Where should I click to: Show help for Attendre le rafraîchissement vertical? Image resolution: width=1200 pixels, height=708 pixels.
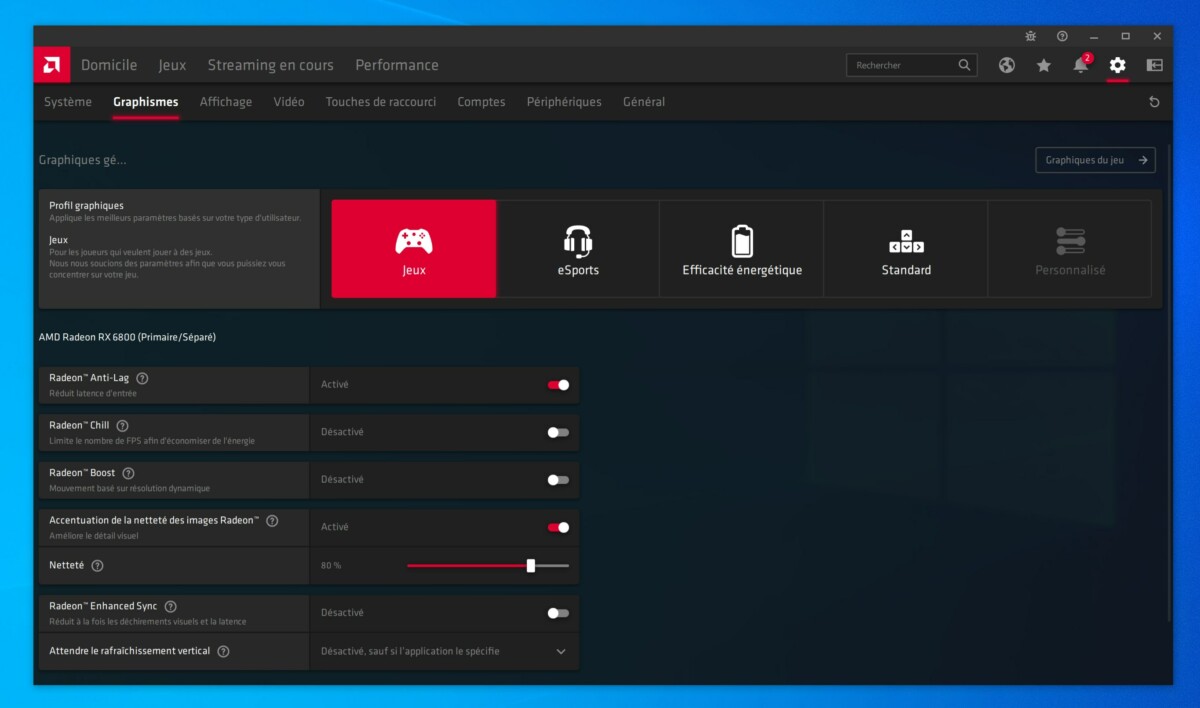[x=223, y=651]
